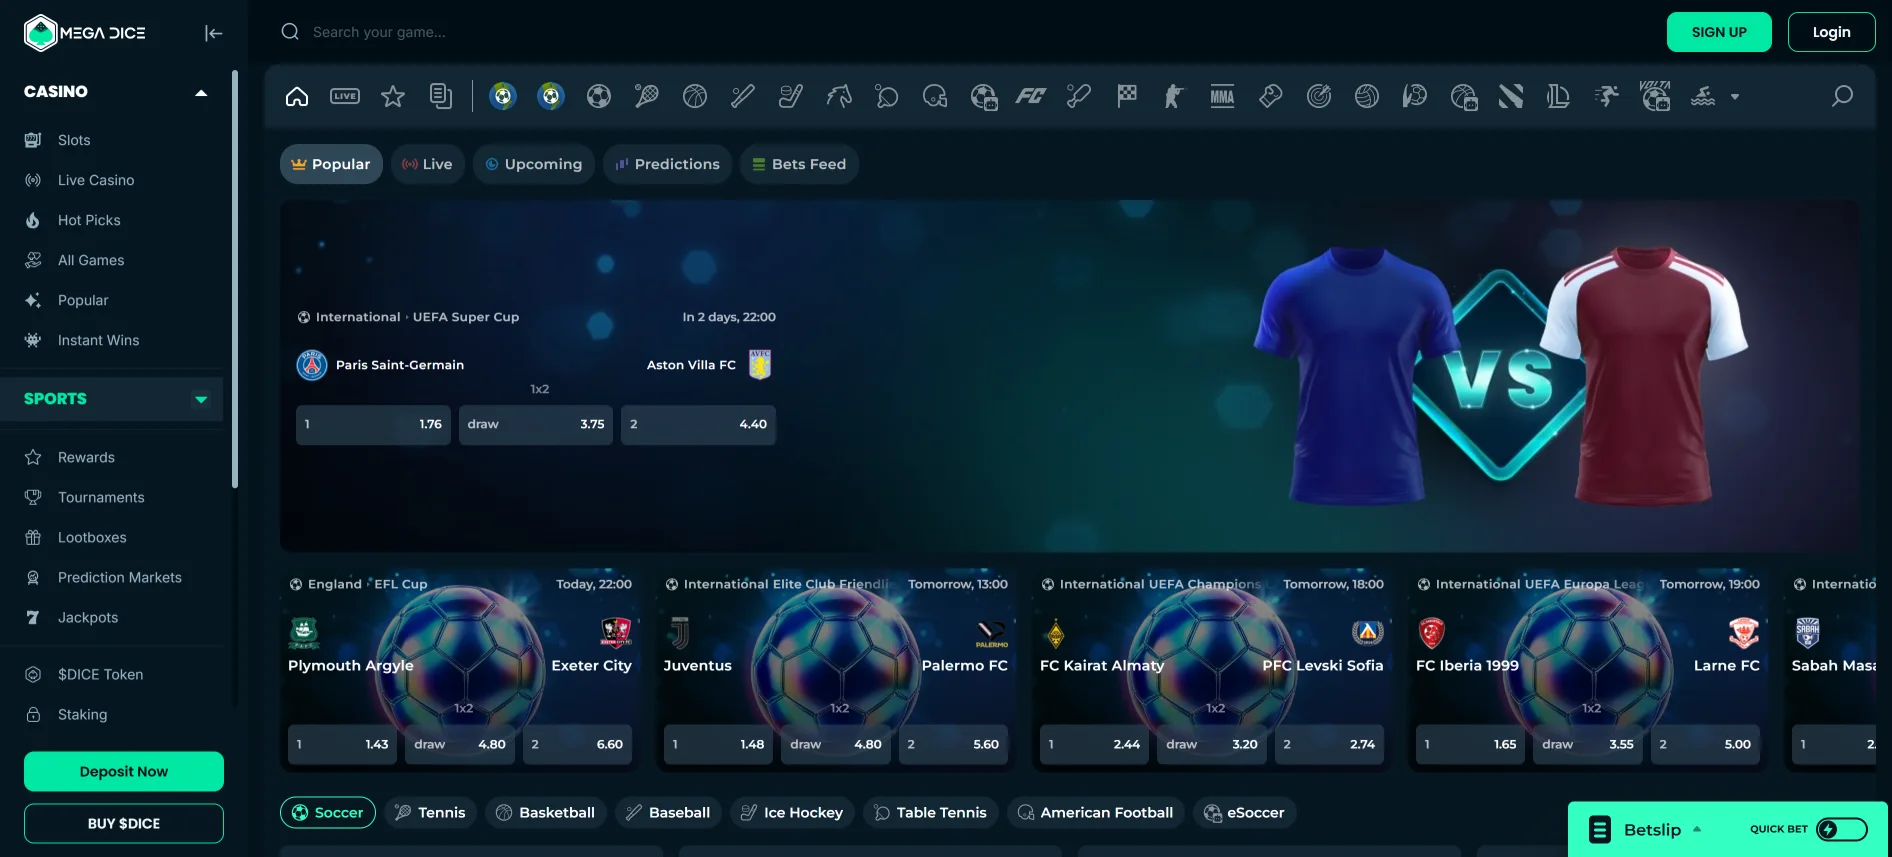Select the eSoccer sport chip

coord(1244,813)
